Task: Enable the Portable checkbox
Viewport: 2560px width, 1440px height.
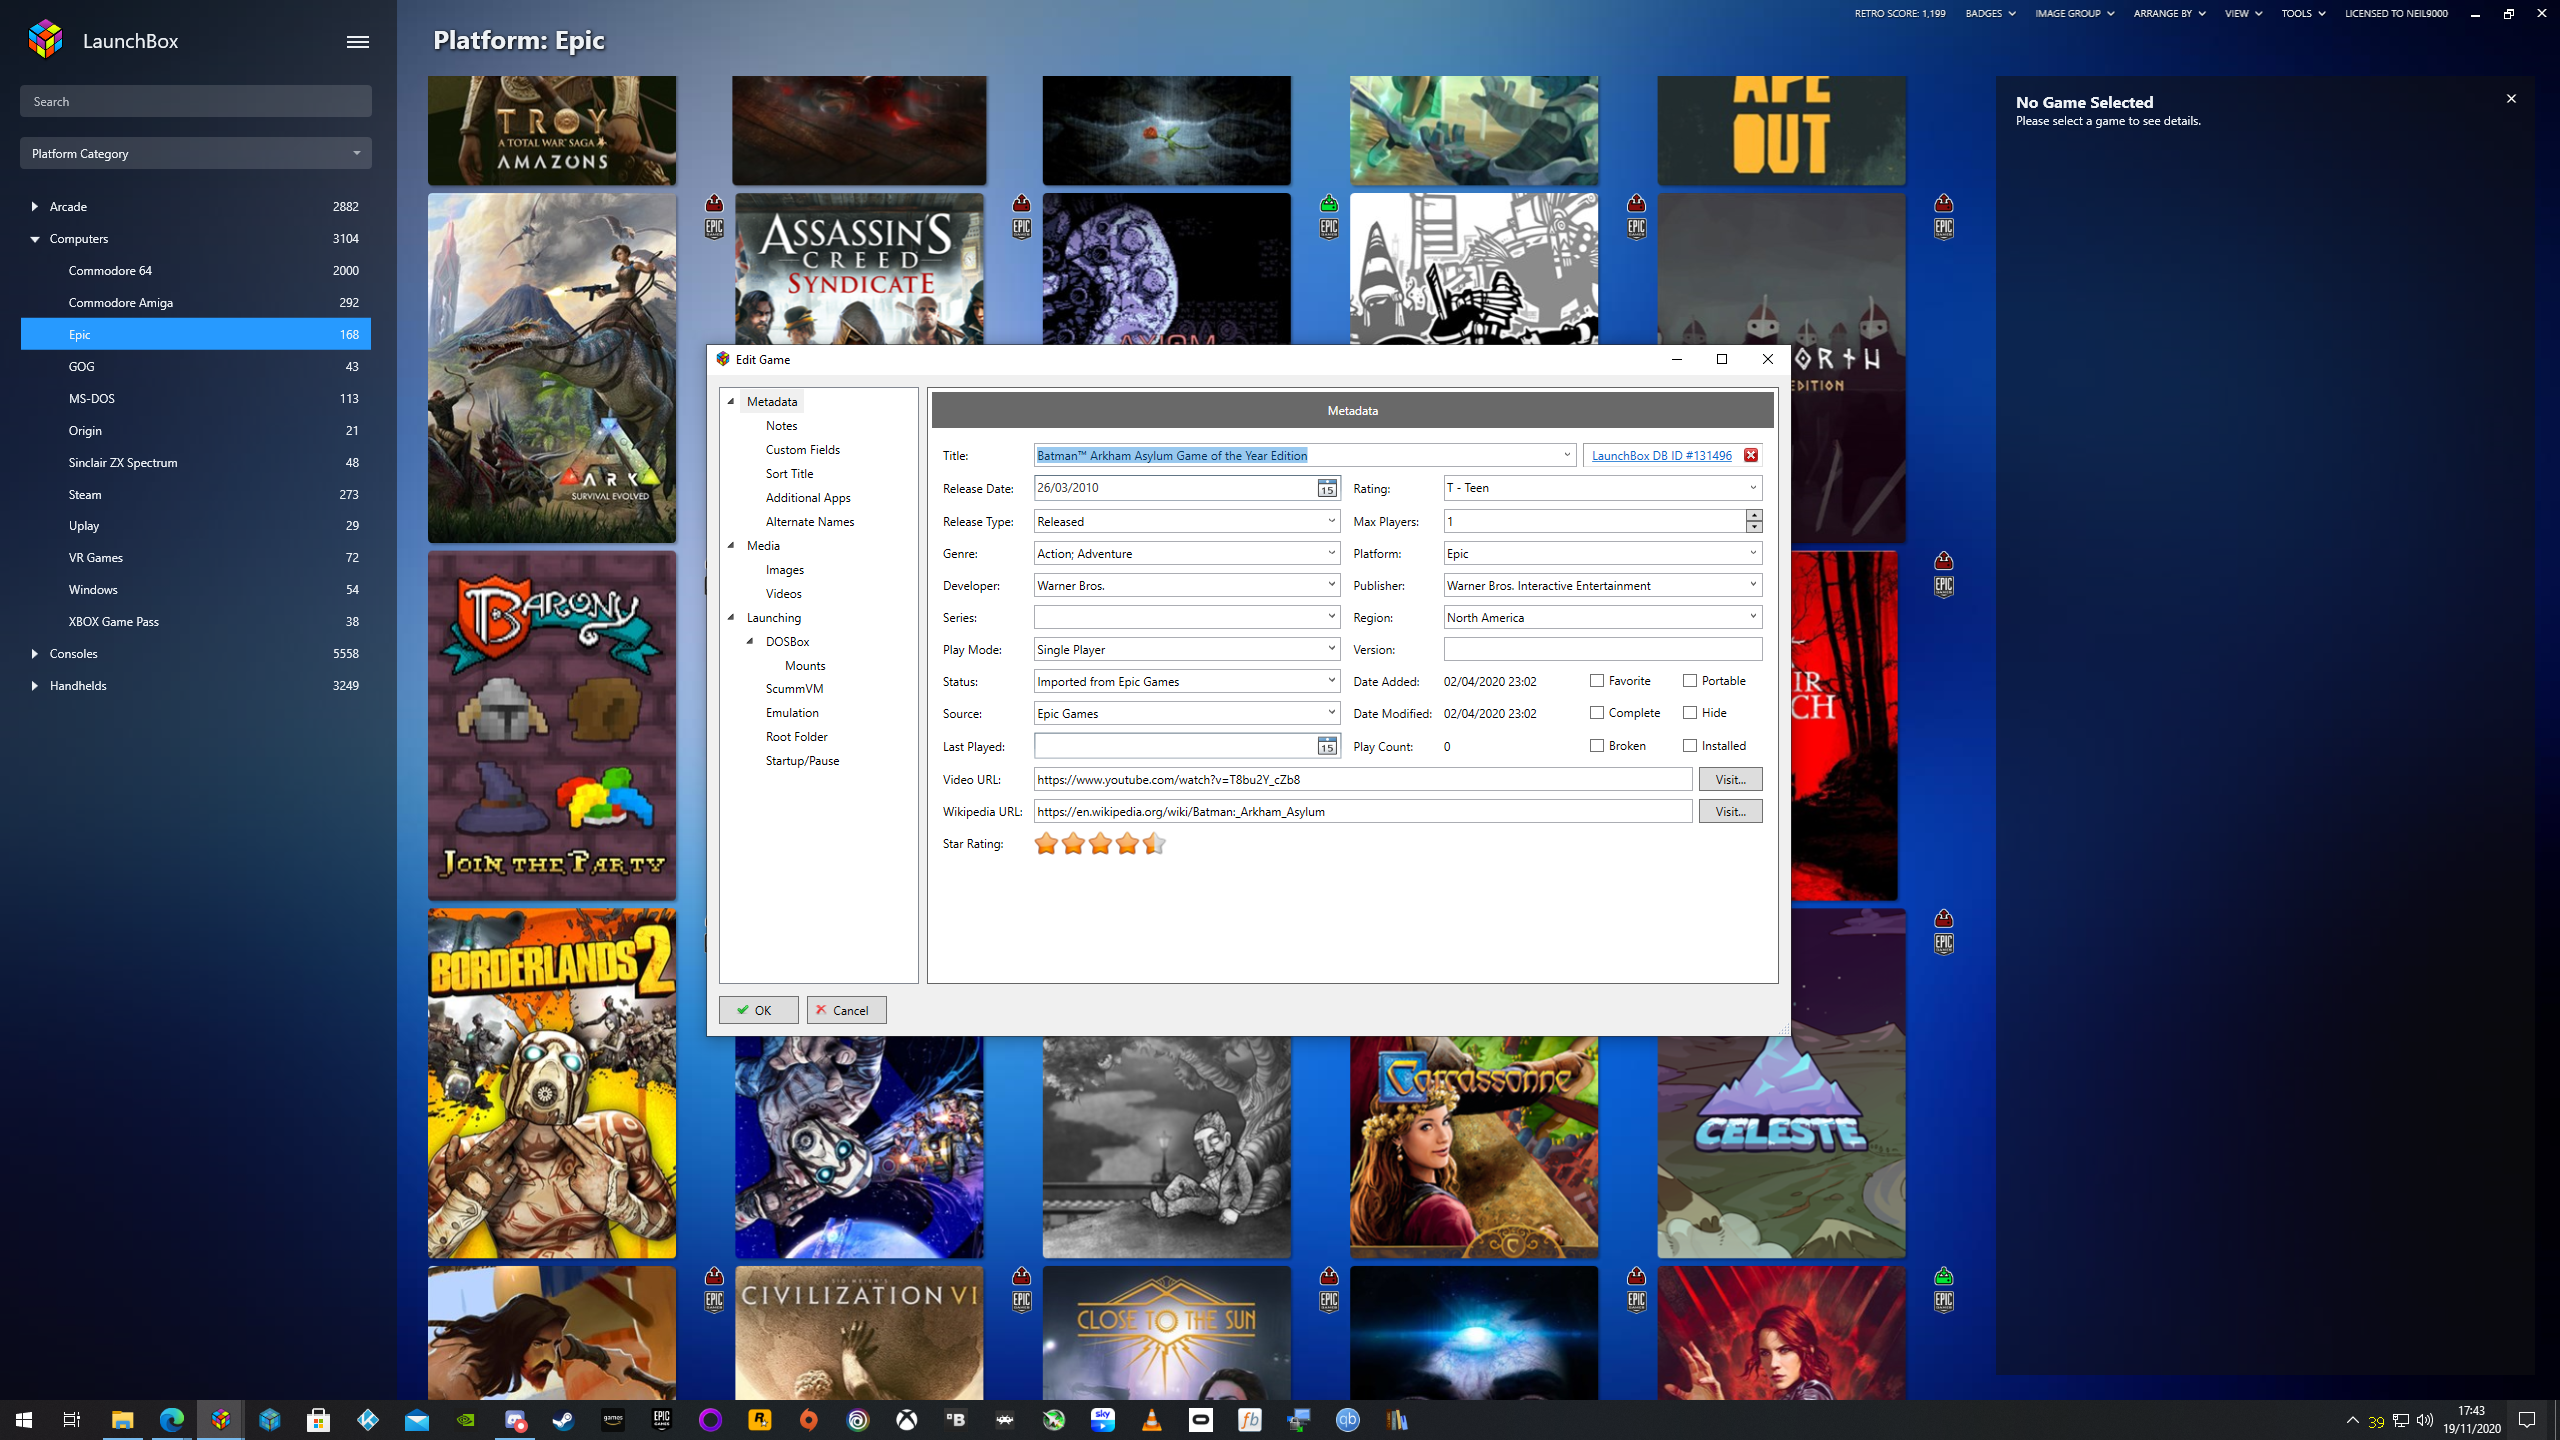Action: [1690, 681]
